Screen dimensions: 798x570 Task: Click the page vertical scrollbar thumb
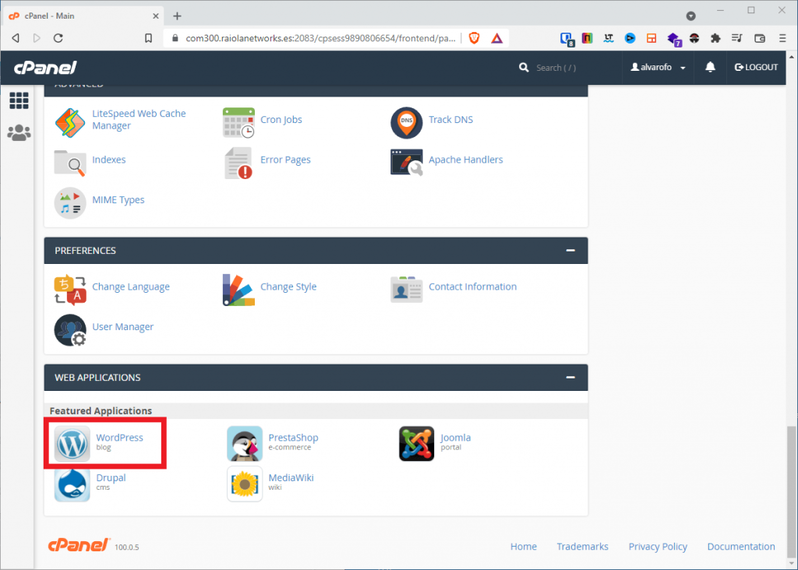[791, 492]
